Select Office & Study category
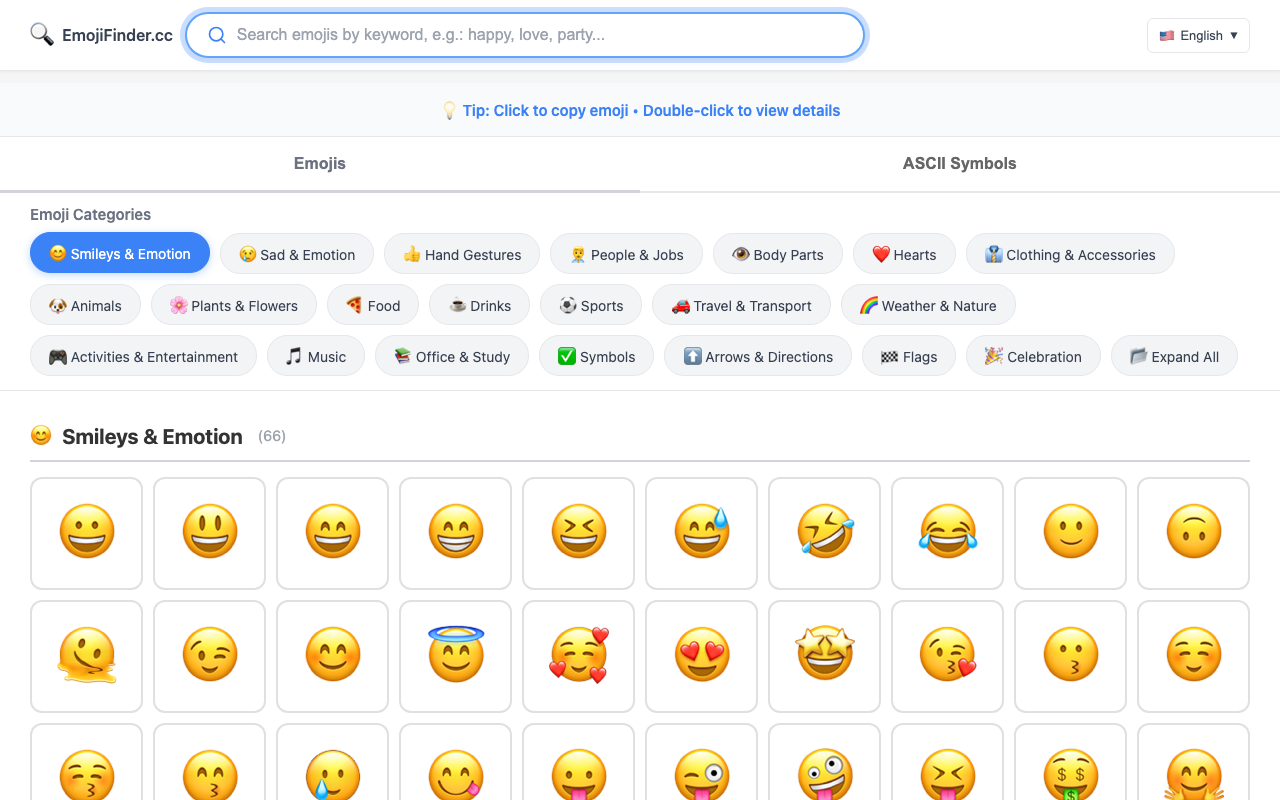The image size is (1280, 800). click(452, 356)
